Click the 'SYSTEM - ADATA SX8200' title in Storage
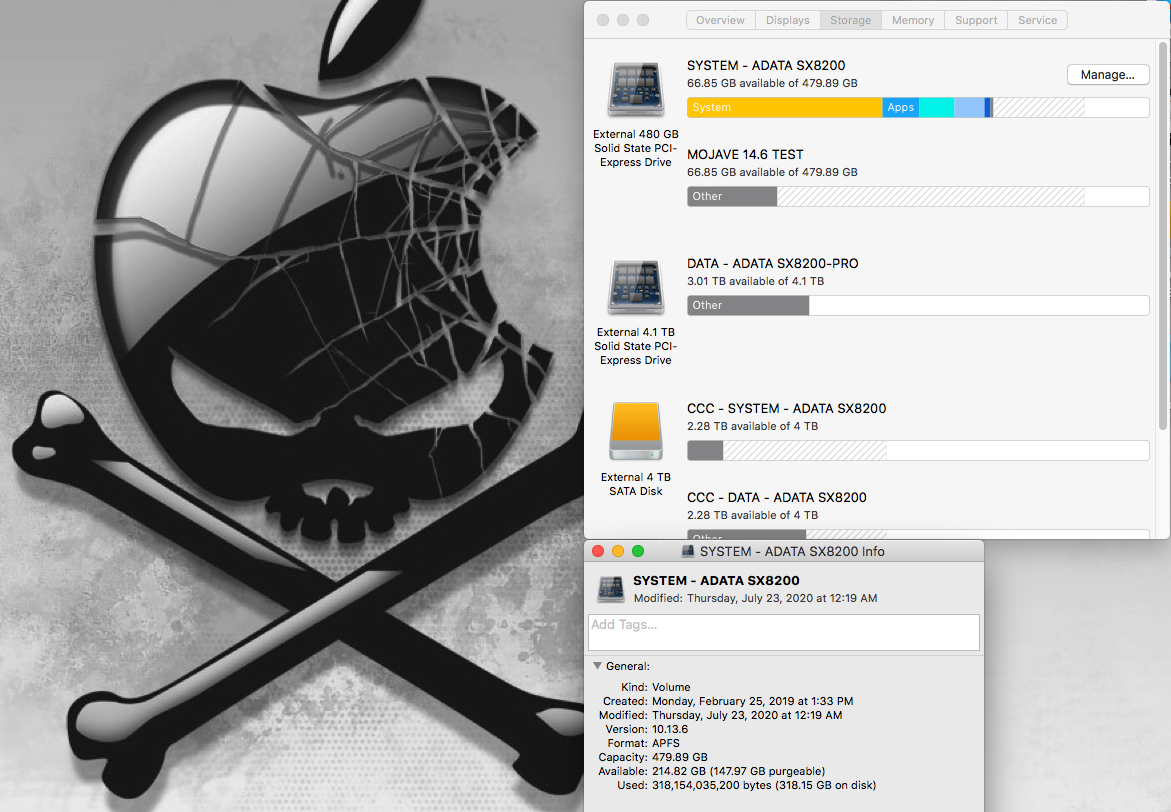This screenshot has width=1171, height=812. (766, 66)
